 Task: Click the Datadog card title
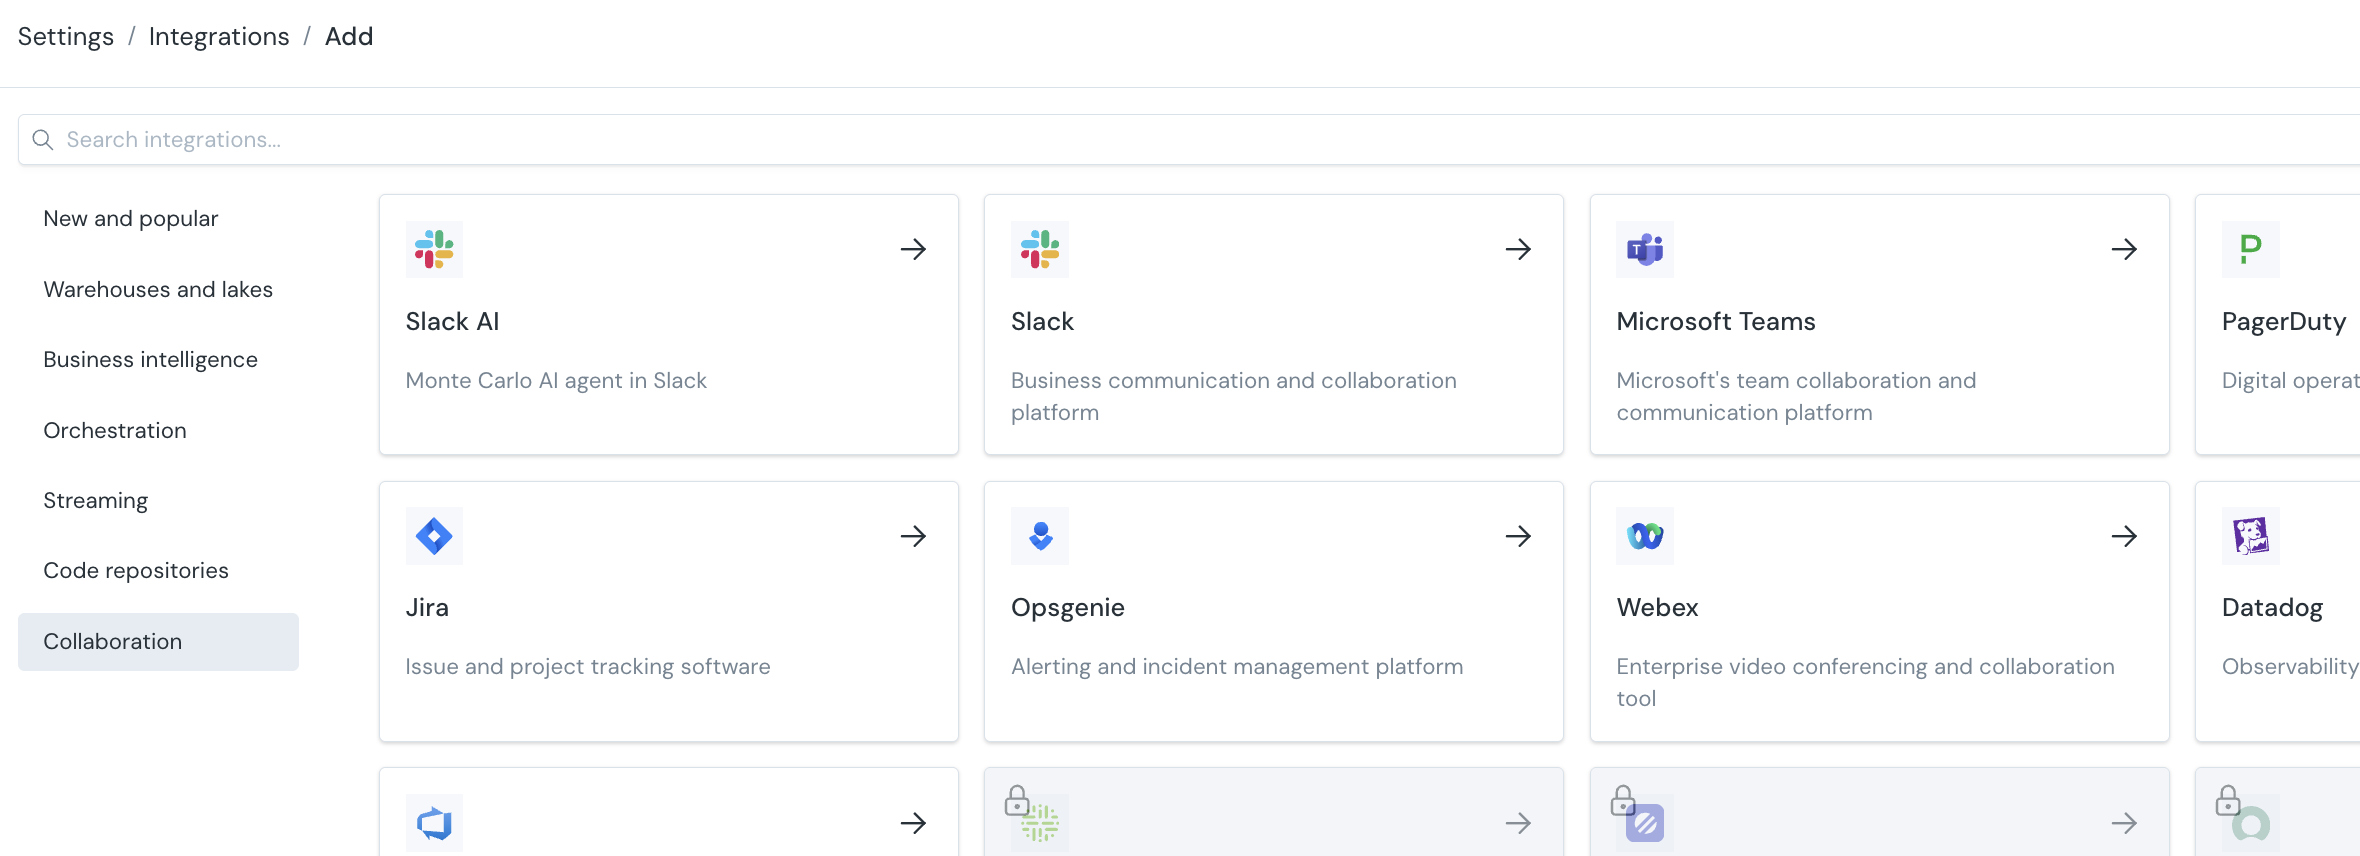(x=2272, y=608)
